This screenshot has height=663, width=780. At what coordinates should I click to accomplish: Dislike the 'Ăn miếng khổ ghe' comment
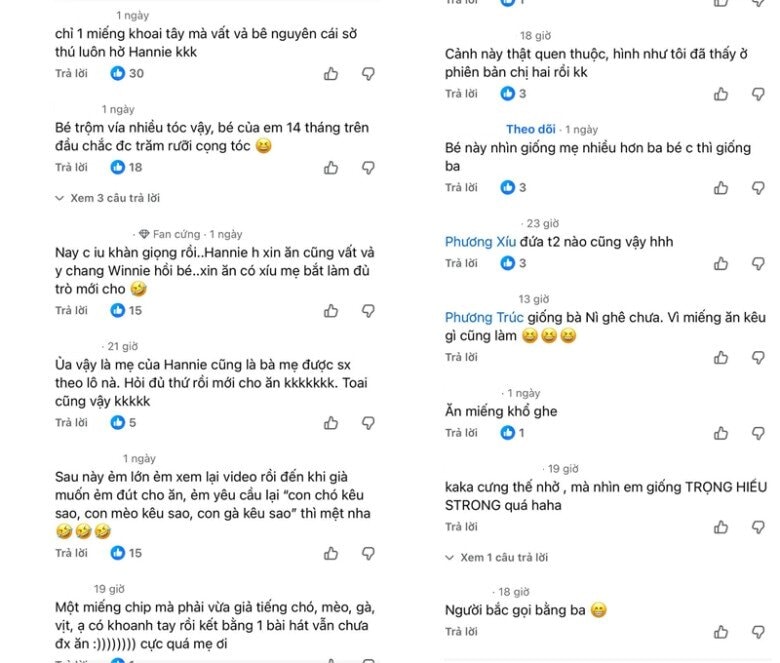(758, 433)
